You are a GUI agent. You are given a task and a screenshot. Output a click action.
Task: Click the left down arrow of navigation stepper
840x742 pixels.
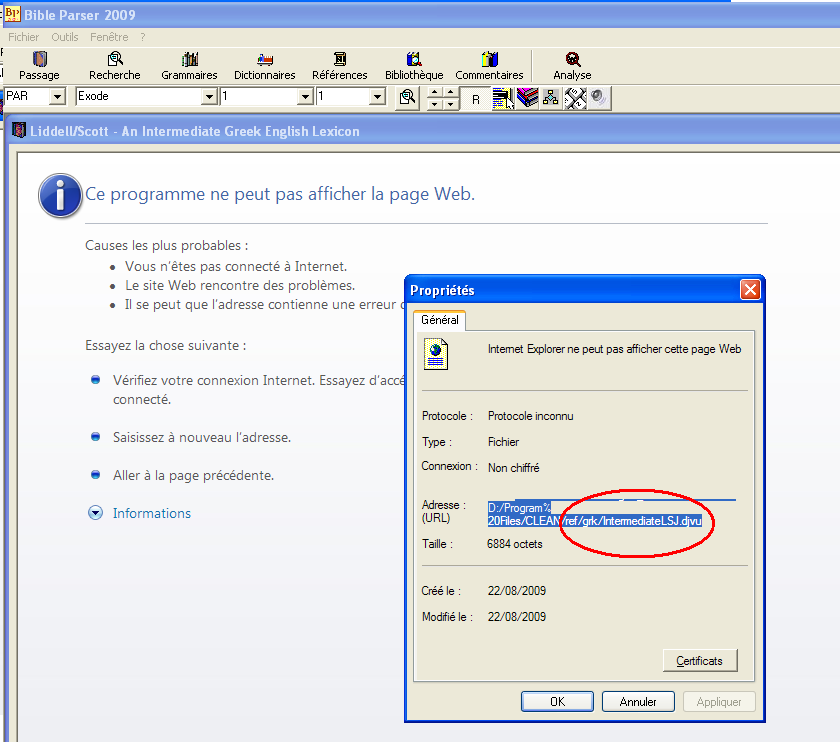434,104
